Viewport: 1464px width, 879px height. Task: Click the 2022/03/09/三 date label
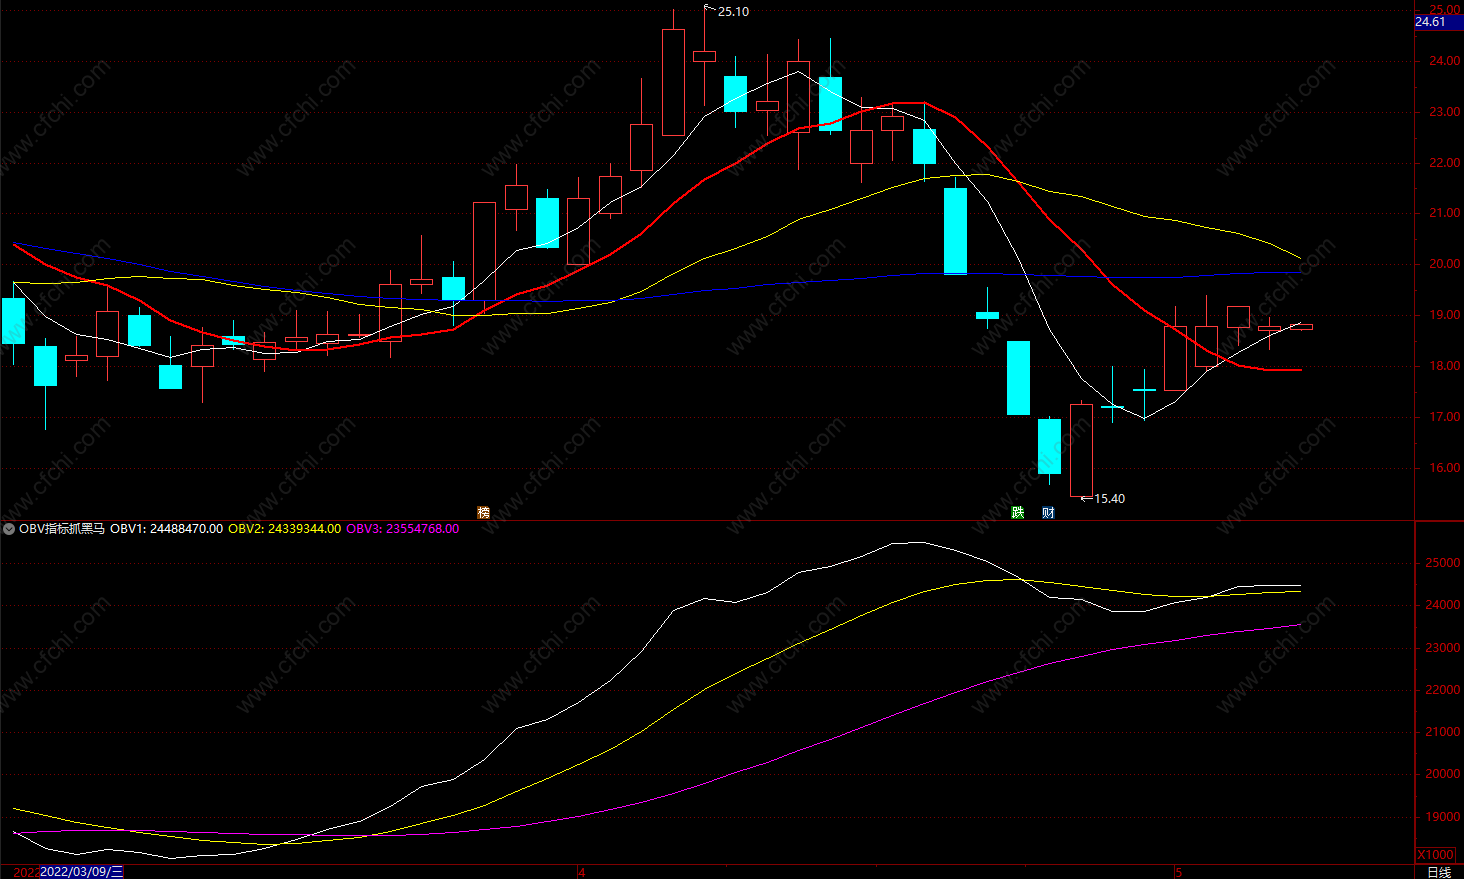tap(82, 872)
